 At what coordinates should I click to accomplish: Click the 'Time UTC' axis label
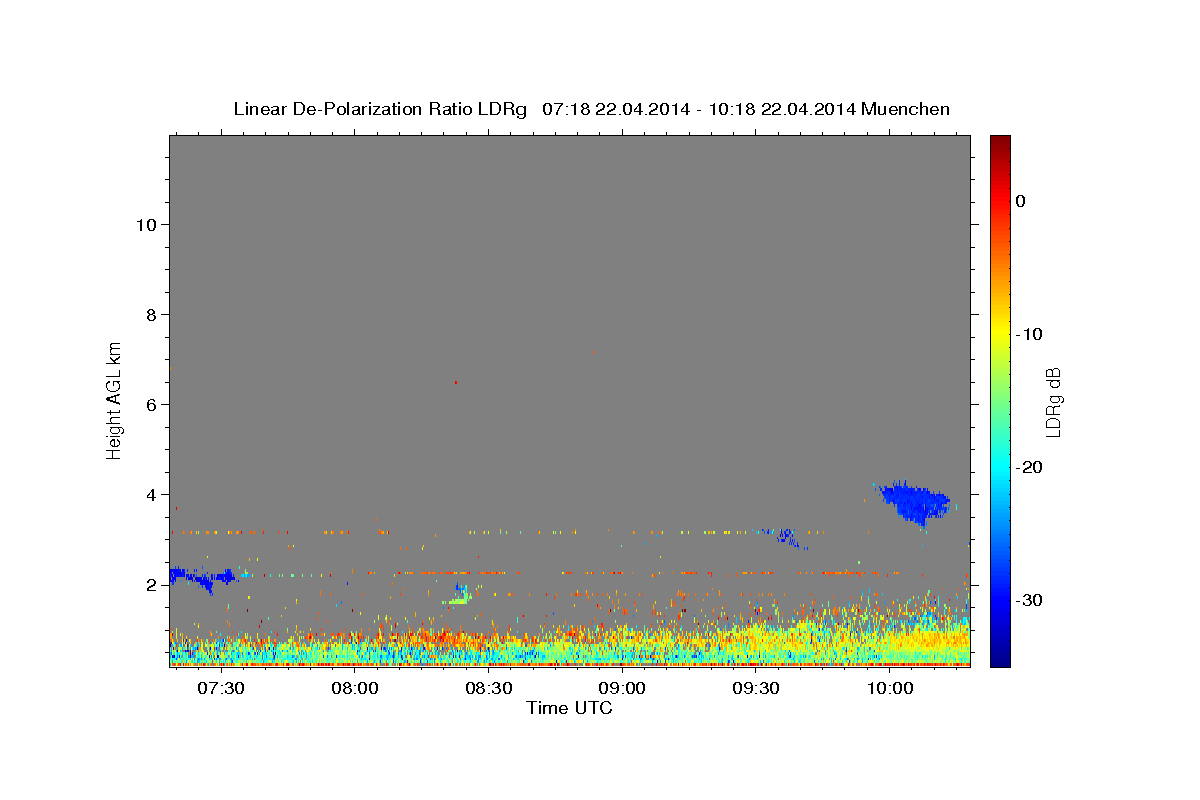pyautogui.click(x=569, y=709)
